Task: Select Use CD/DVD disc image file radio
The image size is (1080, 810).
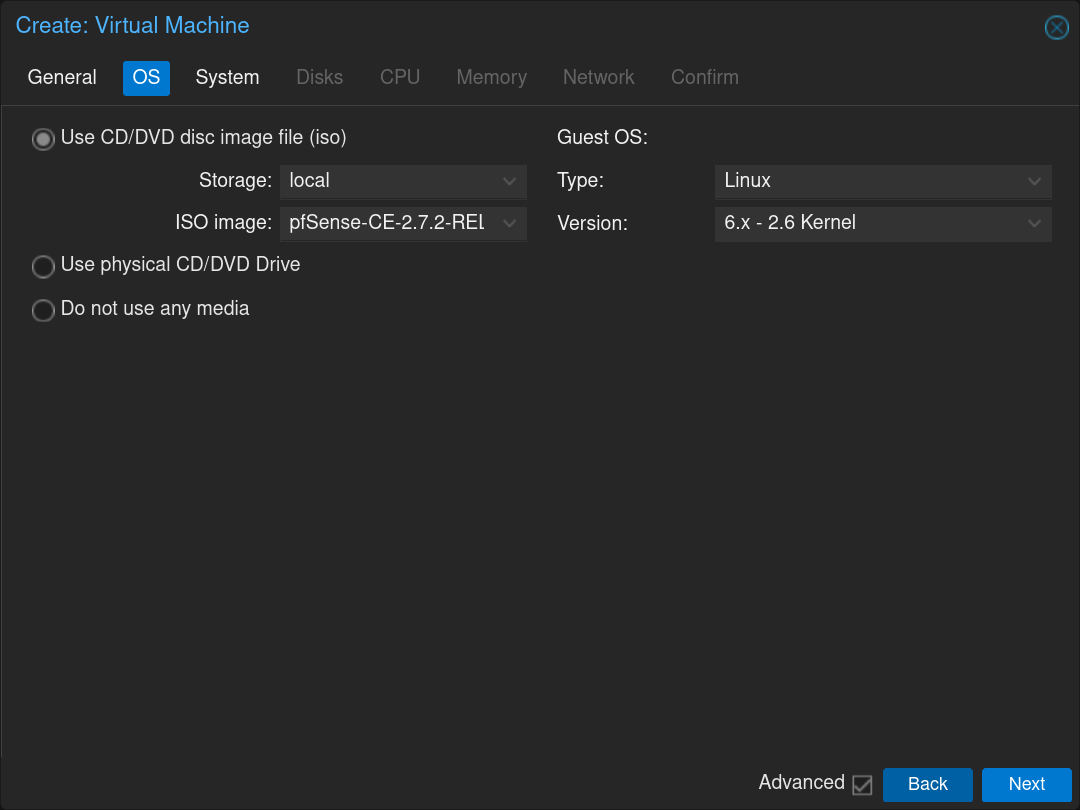Action: [x=43, y=139]
